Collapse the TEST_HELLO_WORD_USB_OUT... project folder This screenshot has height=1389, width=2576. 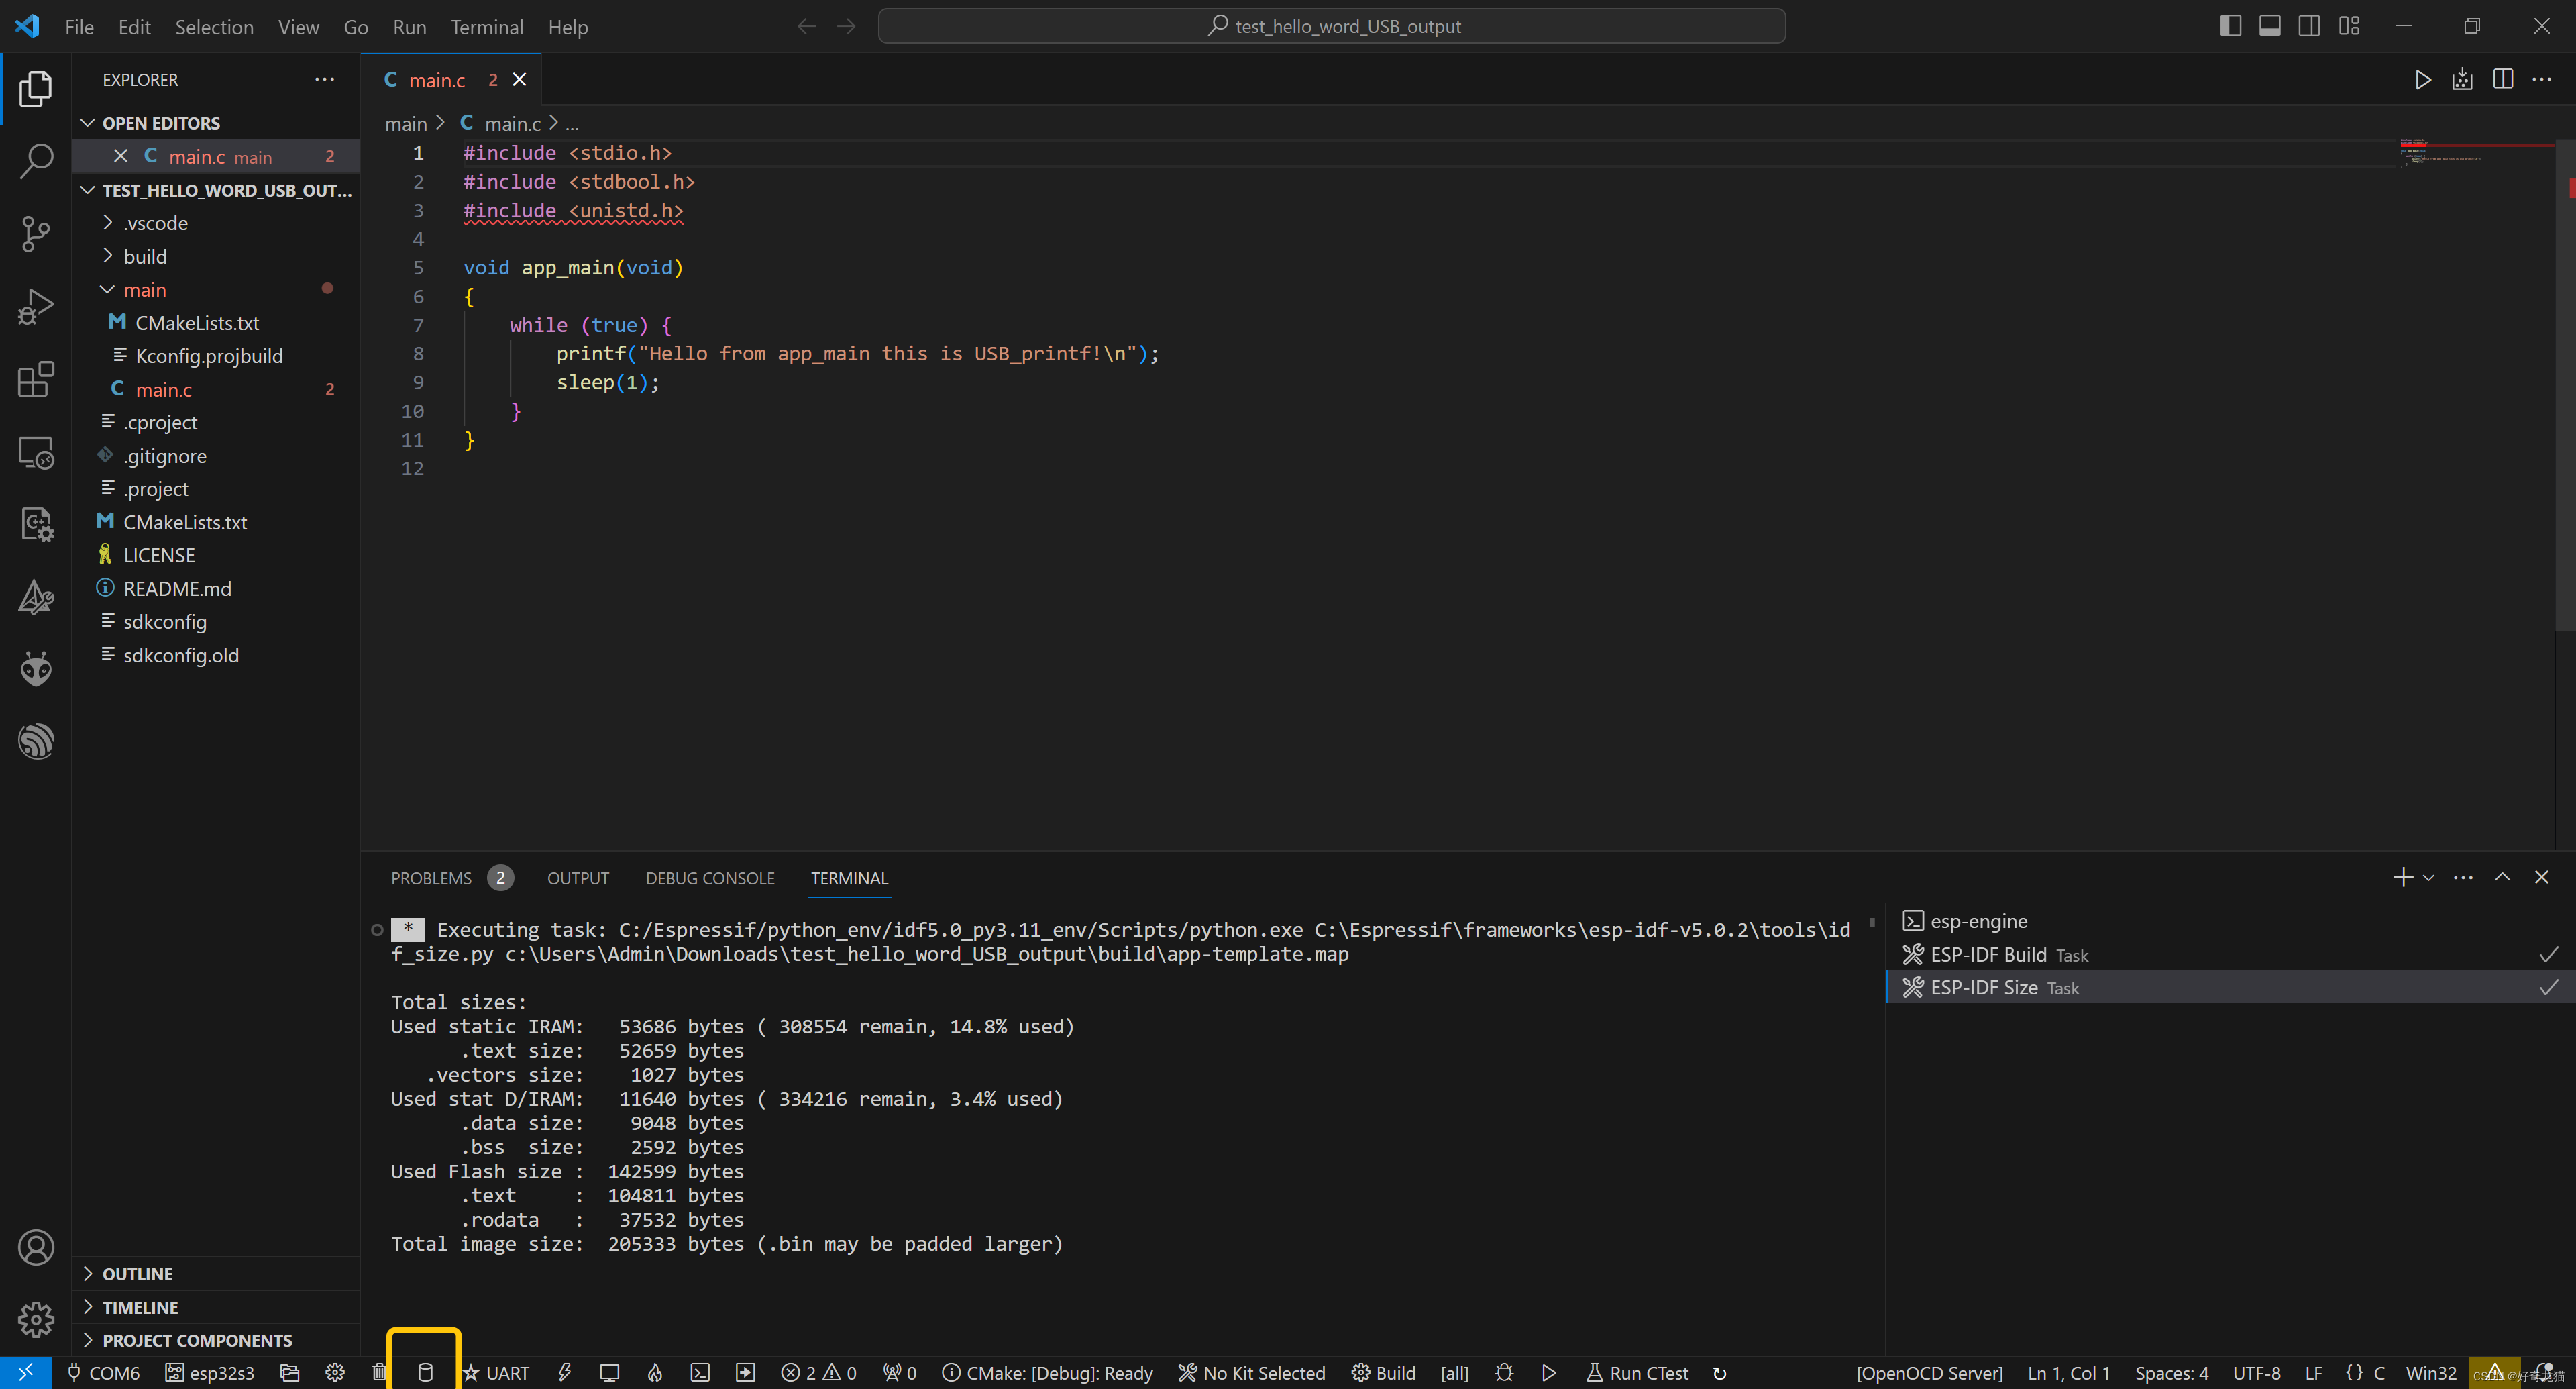[x=216, y=190]
